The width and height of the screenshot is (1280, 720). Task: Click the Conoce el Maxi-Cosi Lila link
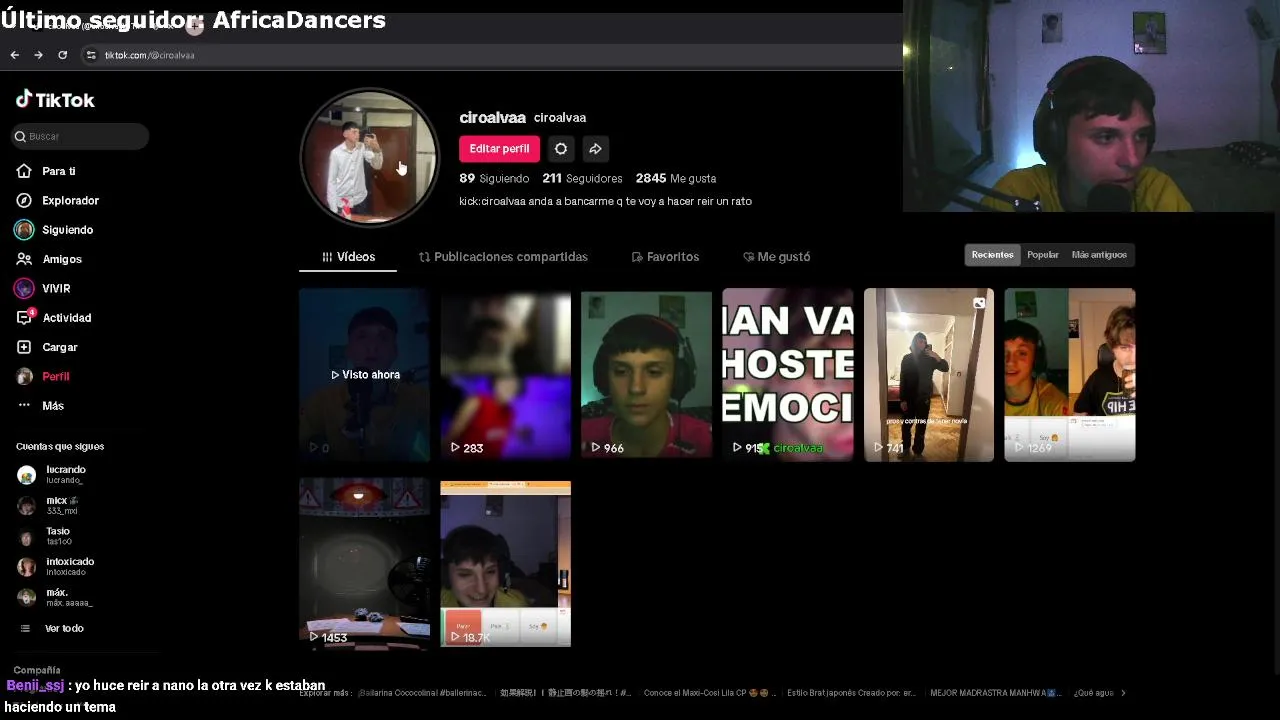click(x=708, y=693)
